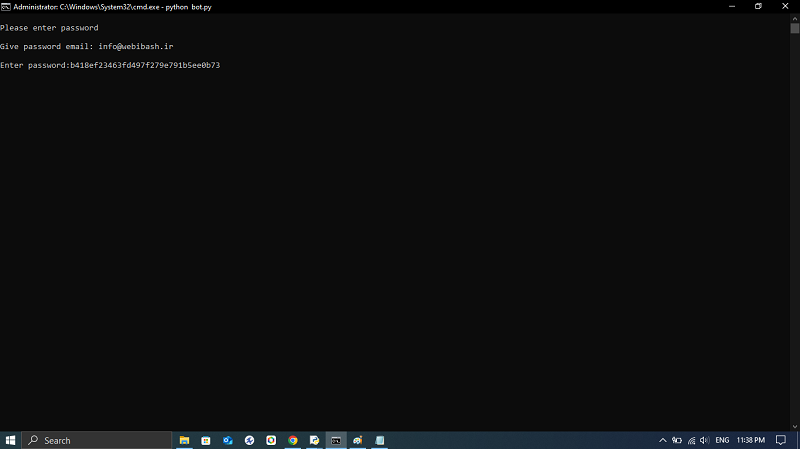Open Microsoft Store from the taskbar

click(x=206, y=440)
